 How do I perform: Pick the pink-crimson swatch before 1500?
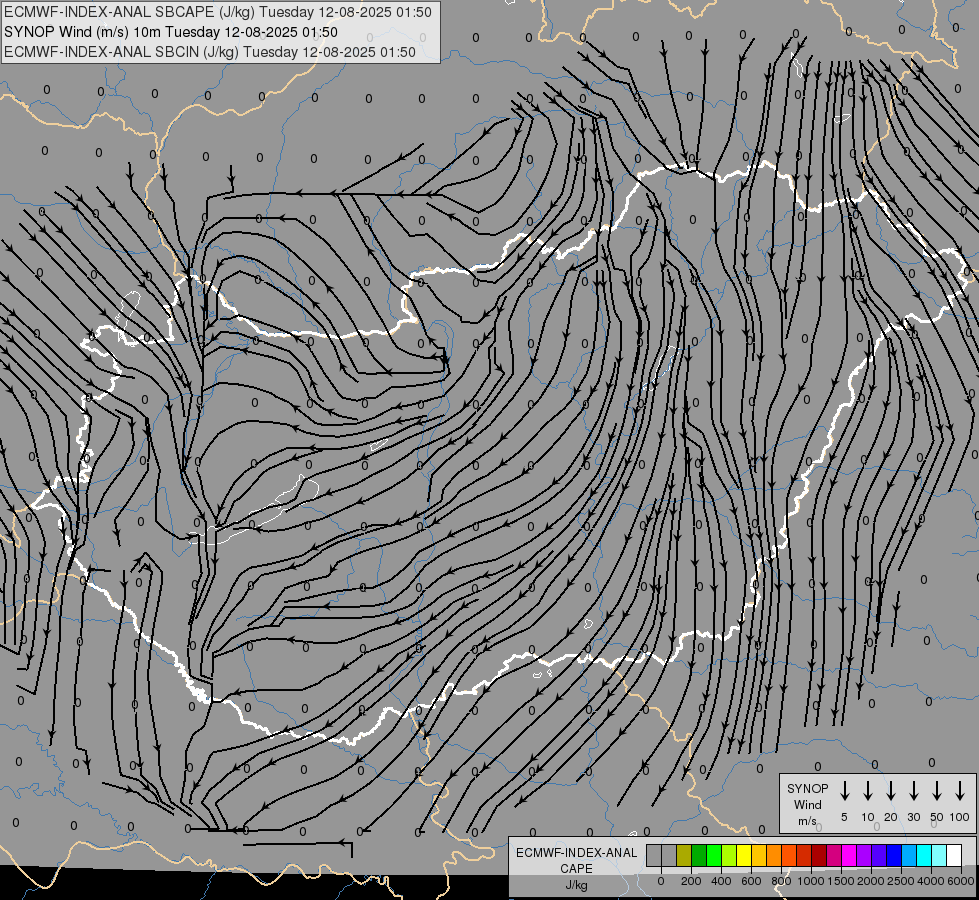tap(834, 856)
